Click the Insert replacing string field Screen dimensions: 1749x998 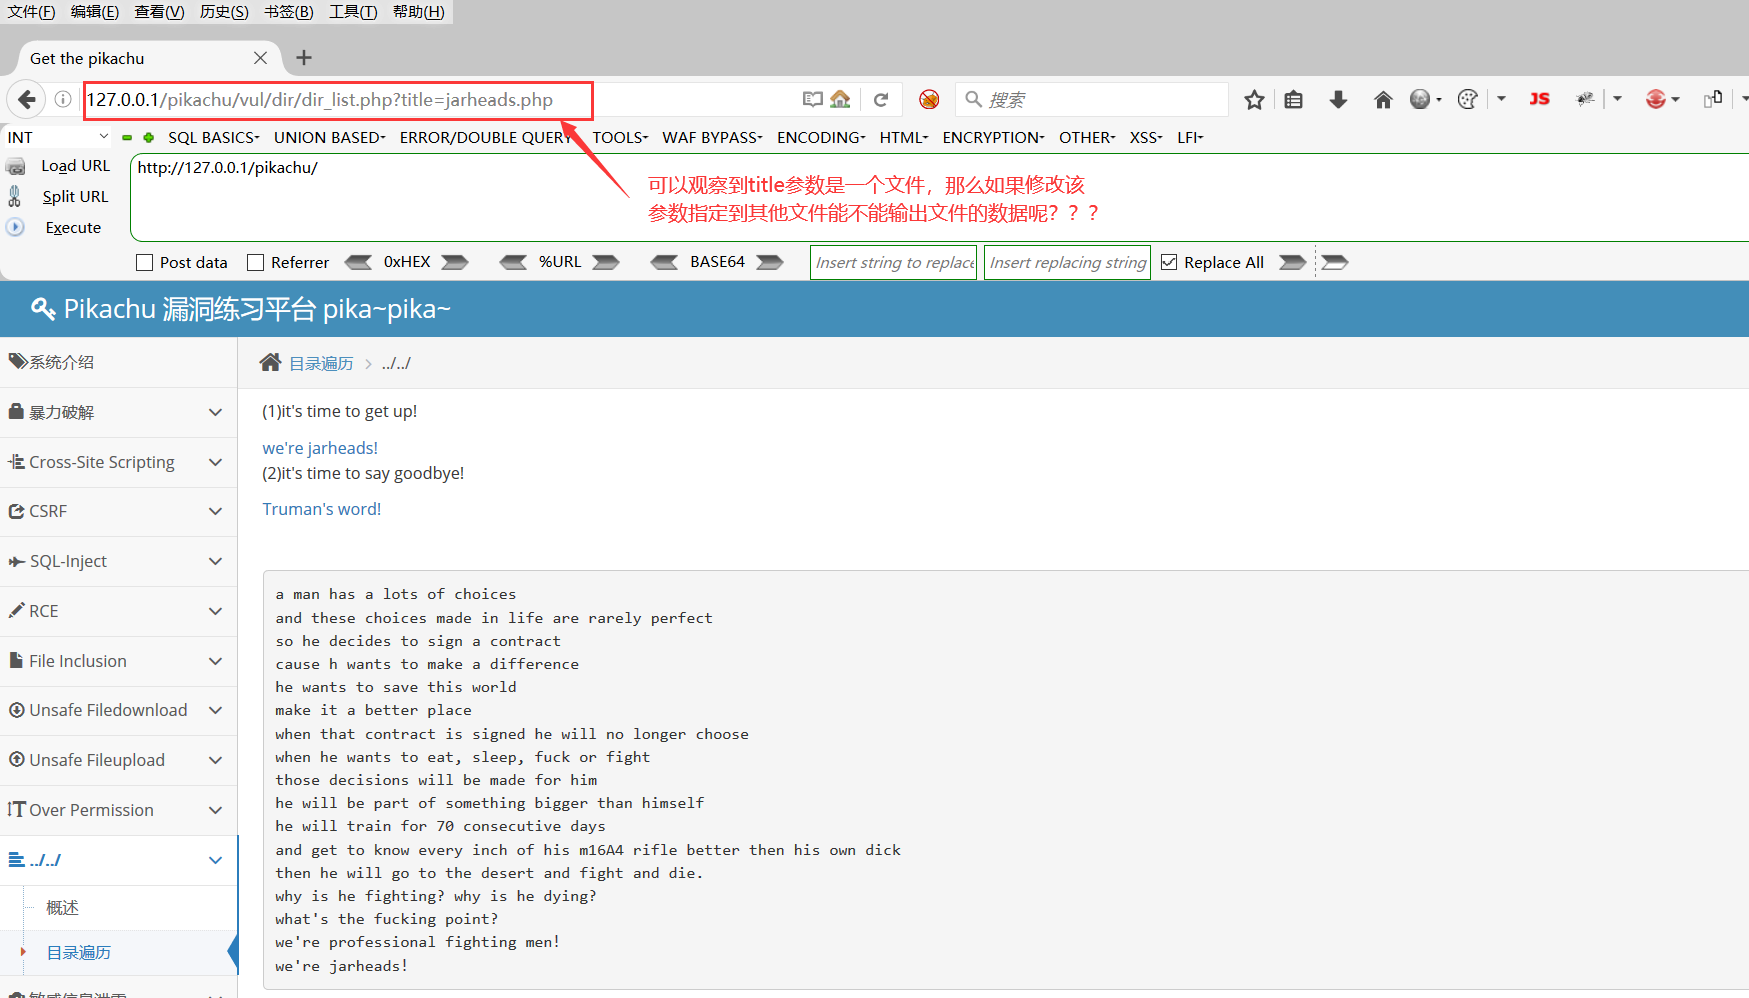pos(1067,262)
